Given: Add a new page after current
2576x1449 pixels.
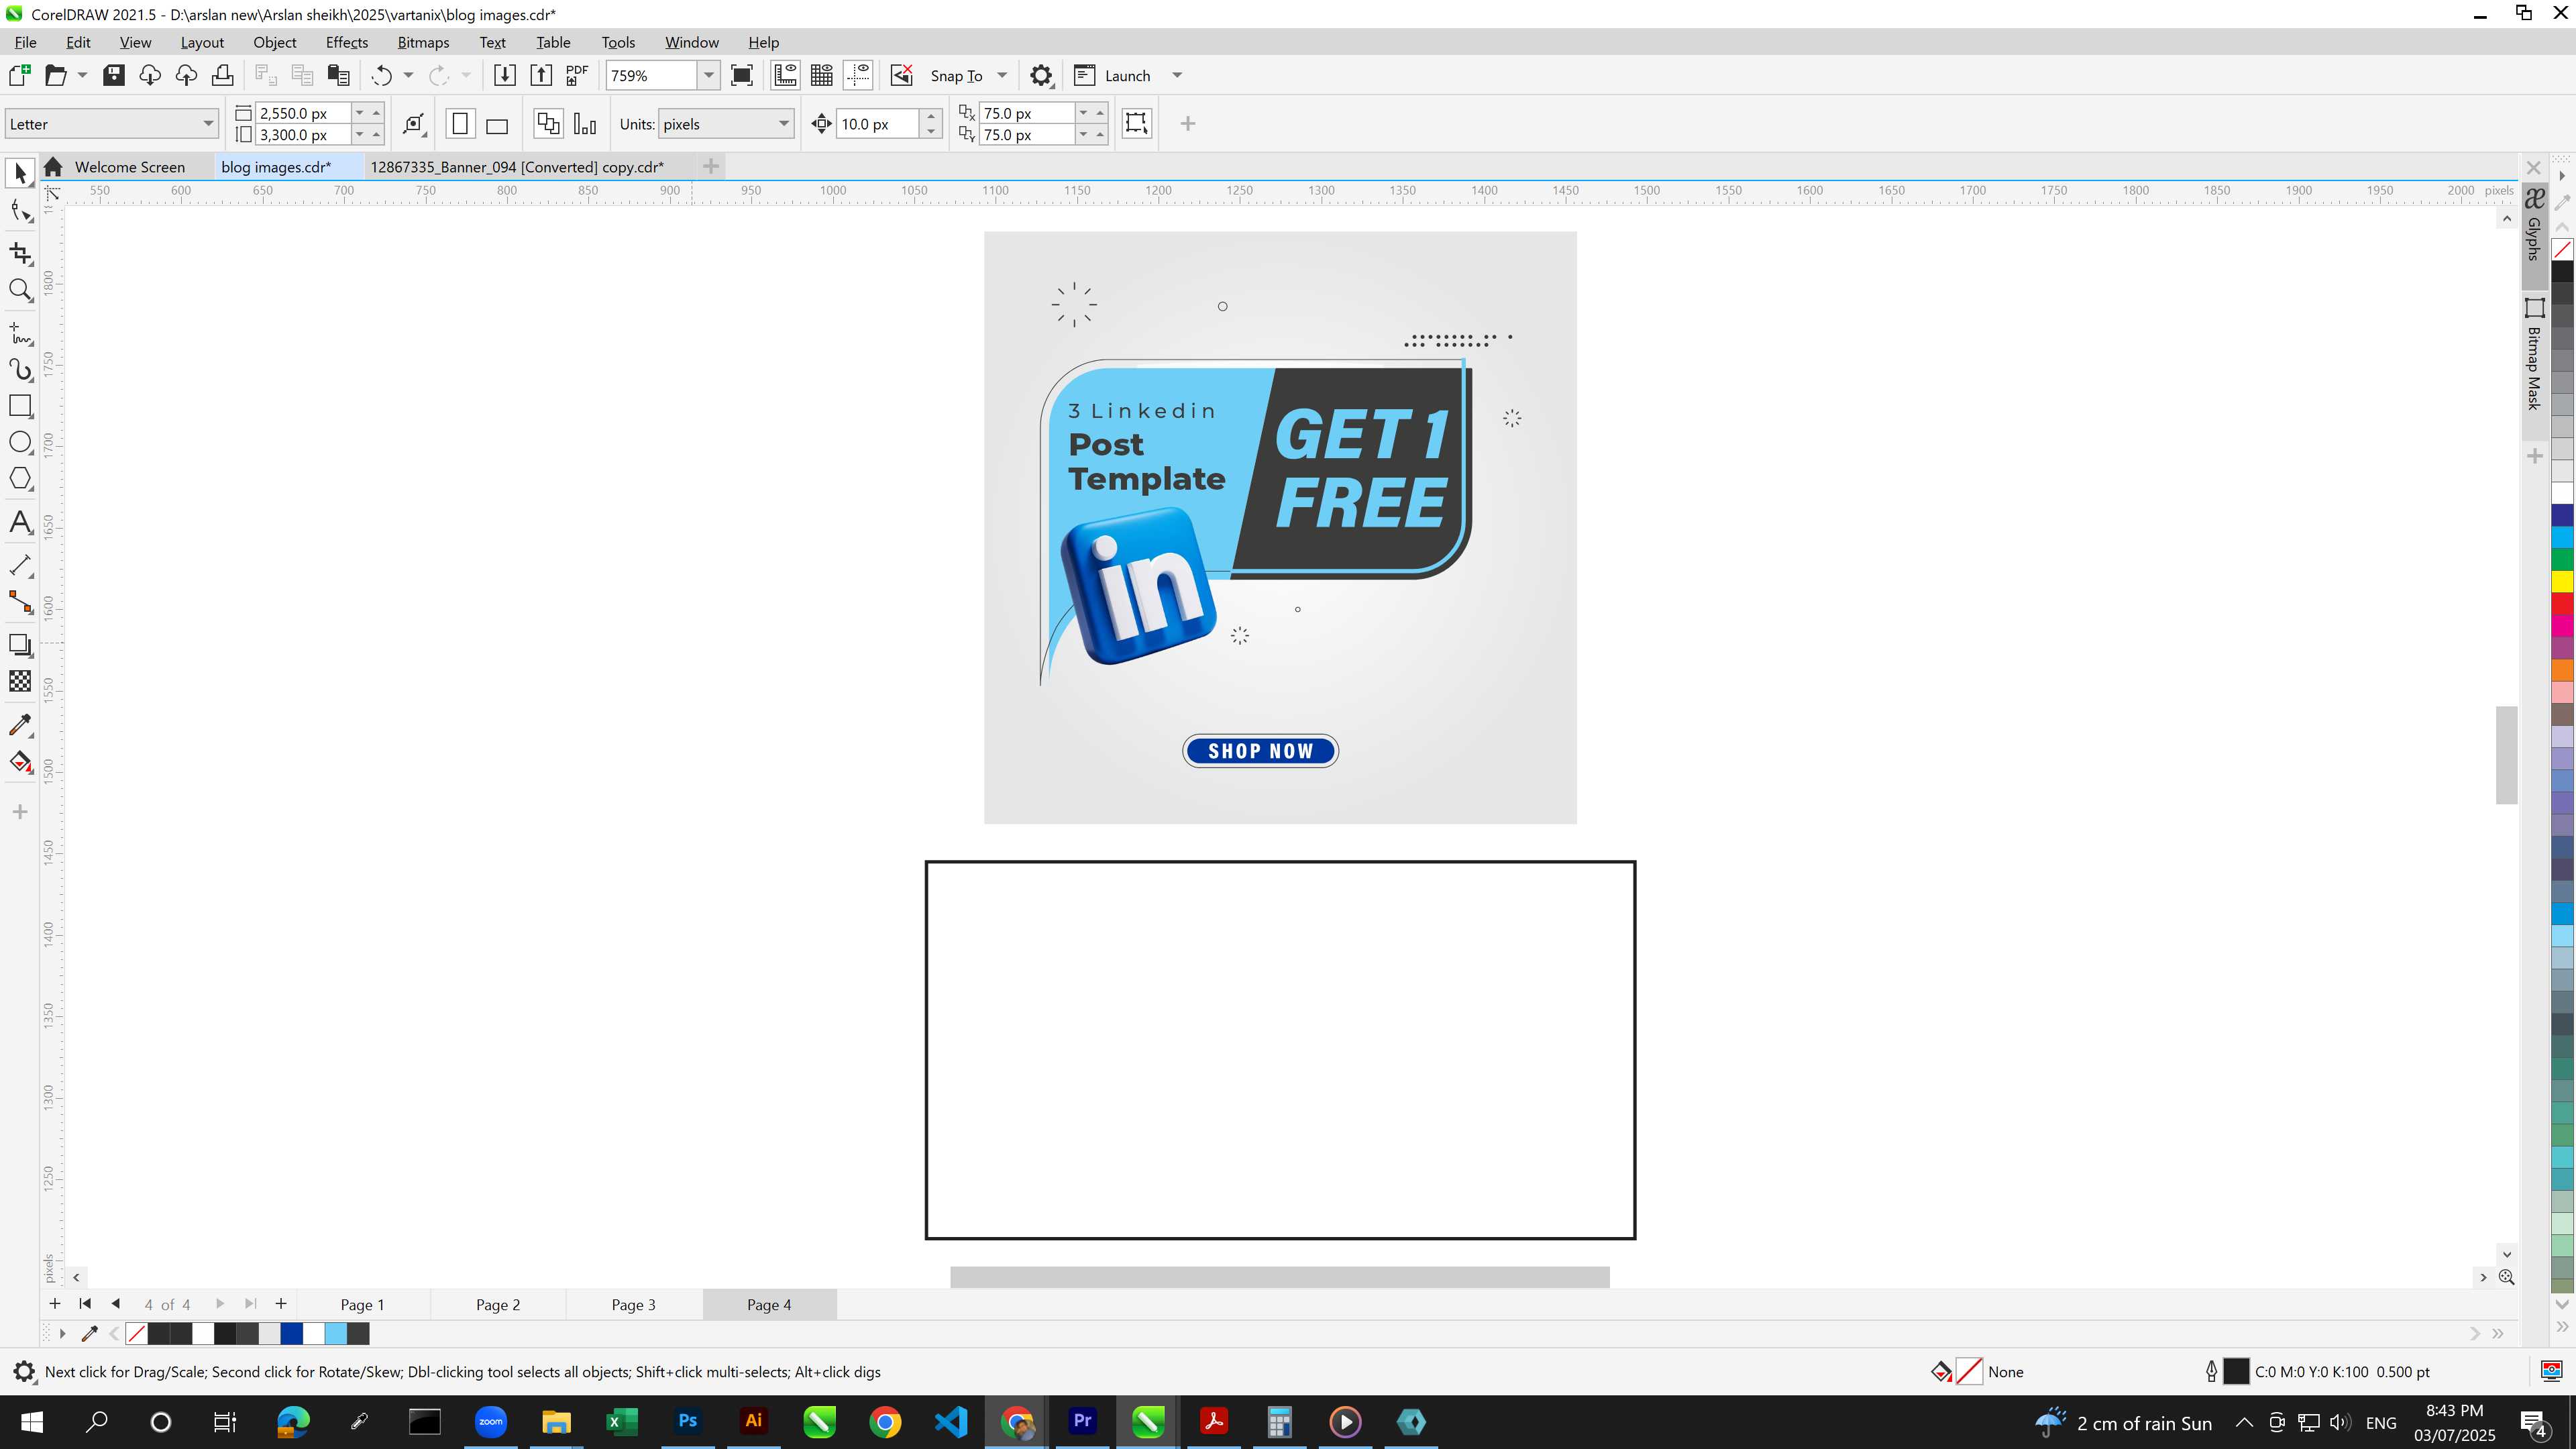Looking at the screenshot, I should pos(281,1304).
